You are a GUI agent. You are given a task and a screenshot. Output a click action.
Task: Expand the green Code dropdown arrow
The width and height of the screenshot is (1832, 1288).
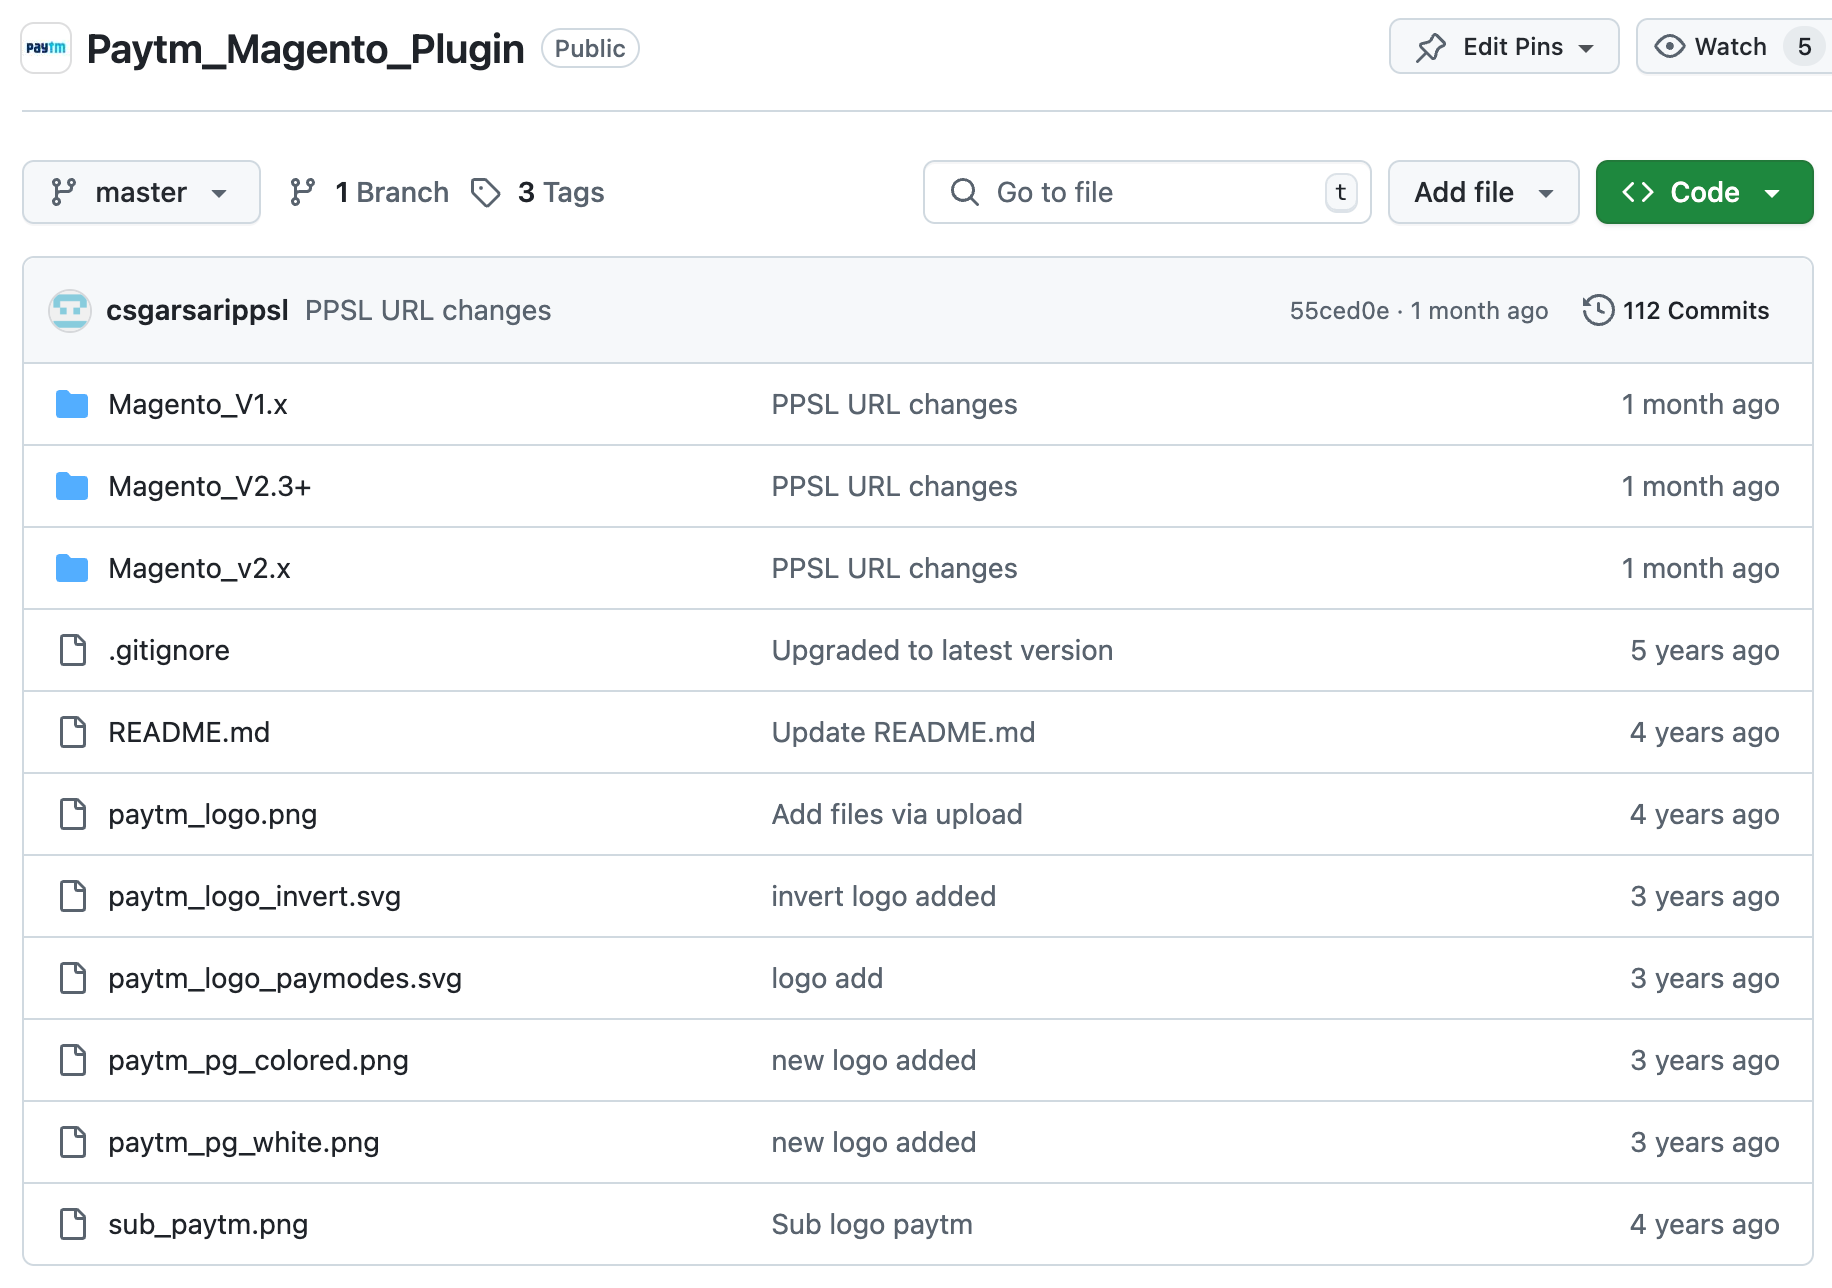point(1772,193)
